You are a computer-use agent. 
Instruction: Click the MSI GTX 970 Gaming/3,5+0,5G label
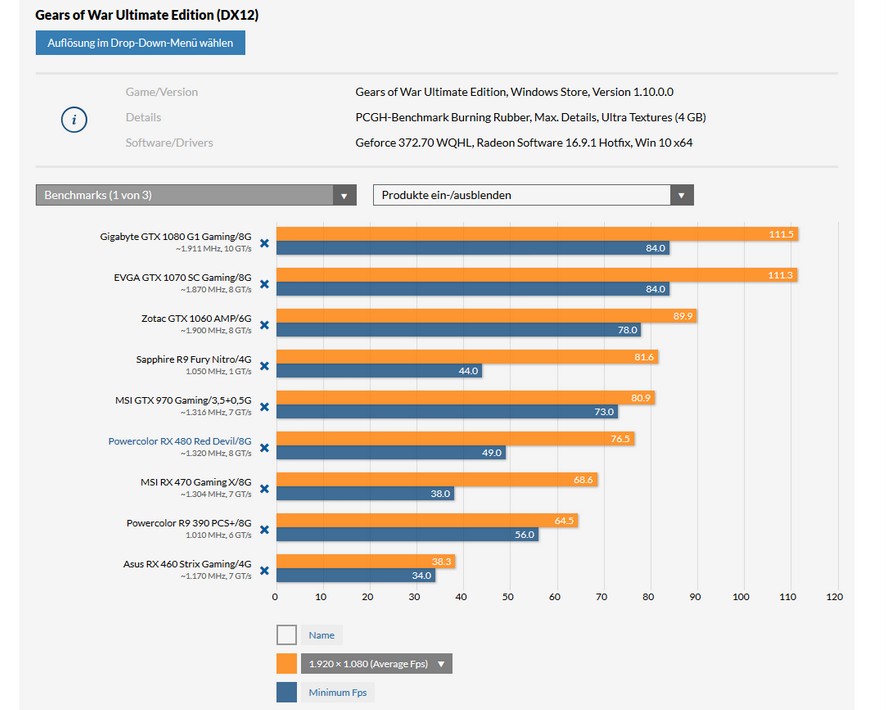click(183, 400)
